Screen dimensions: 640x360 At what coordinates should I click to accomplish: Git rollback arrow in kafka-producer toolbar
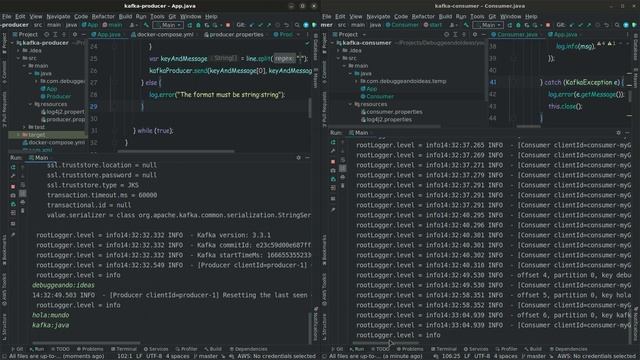point(286,25)
